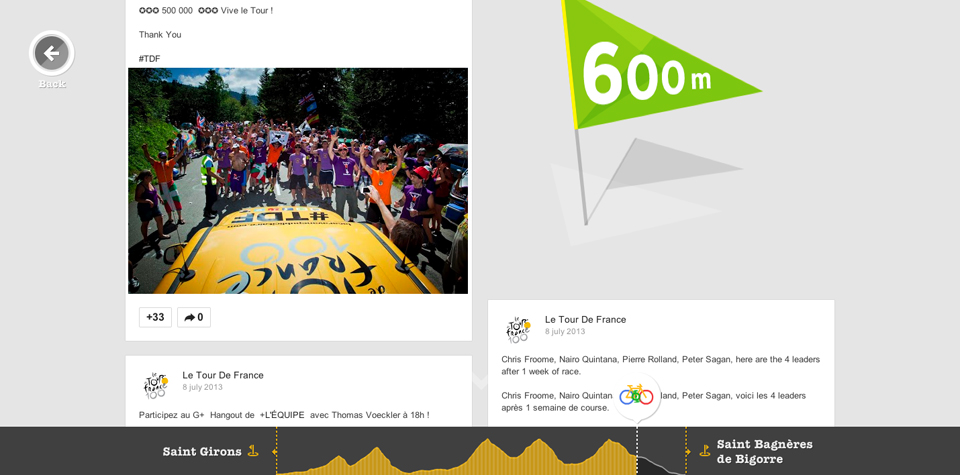Click the Tour de France avatar on the Hangout post
Image resolution: width=960 pixels, height=475 pixels.
click(x=155, y=385)
